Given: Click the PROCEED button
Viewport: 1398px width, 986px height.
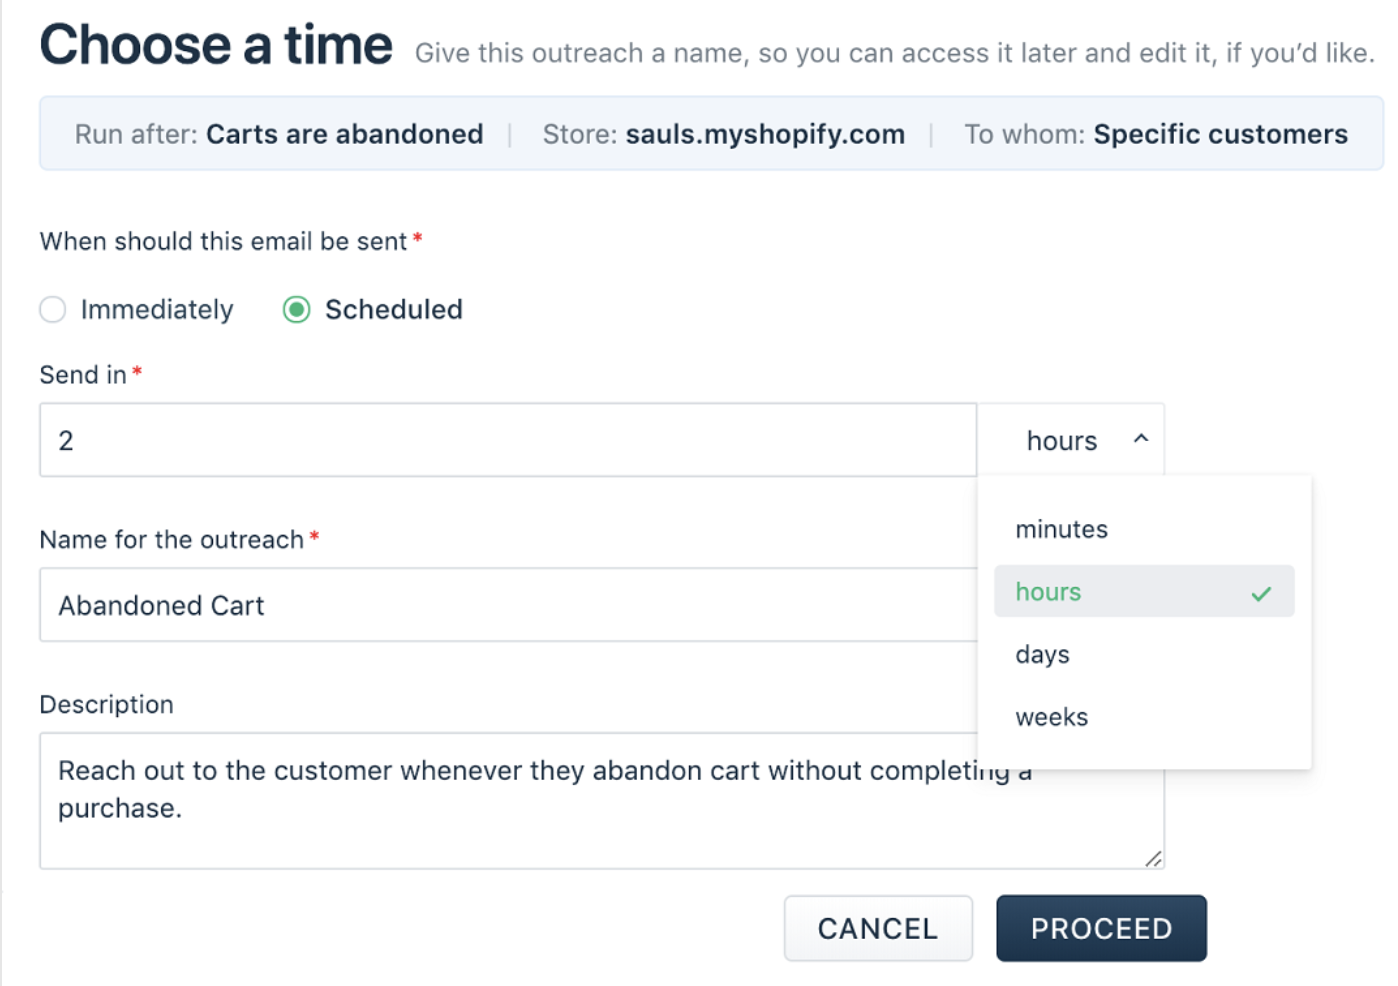Looking at the screenshot, I should 1101,928.
